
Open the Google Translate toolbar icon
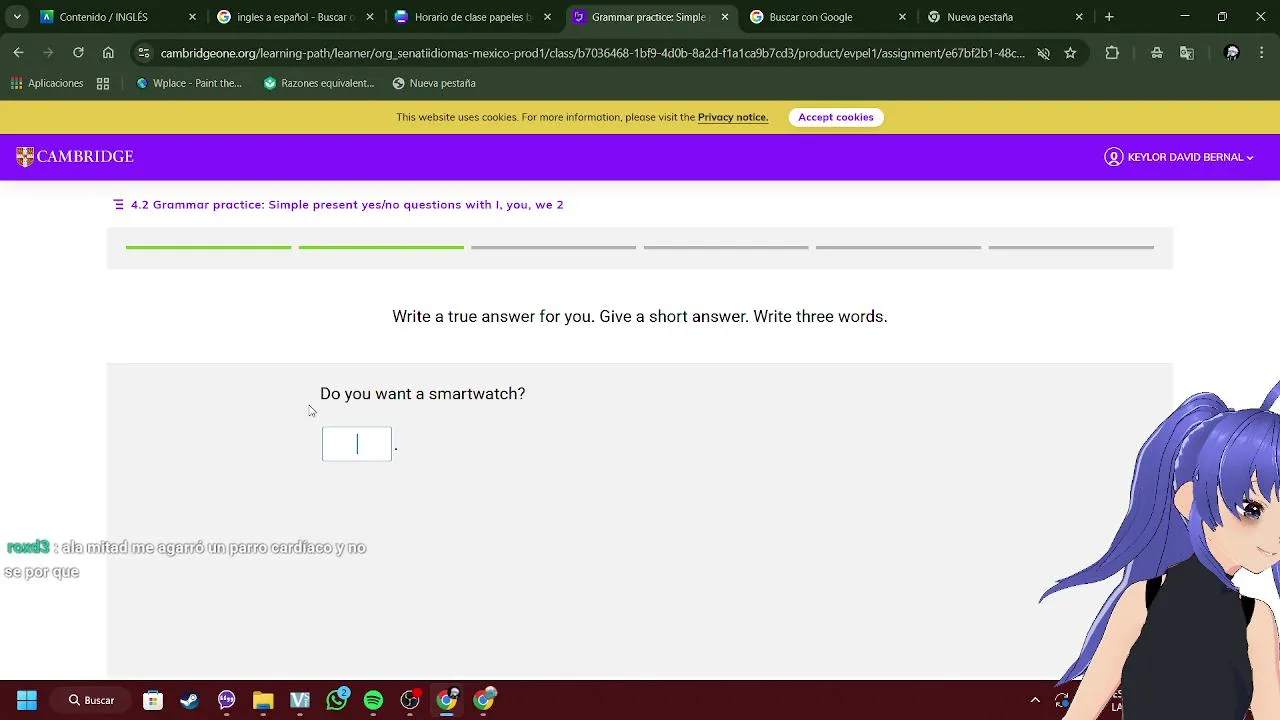click(1187, 53)
